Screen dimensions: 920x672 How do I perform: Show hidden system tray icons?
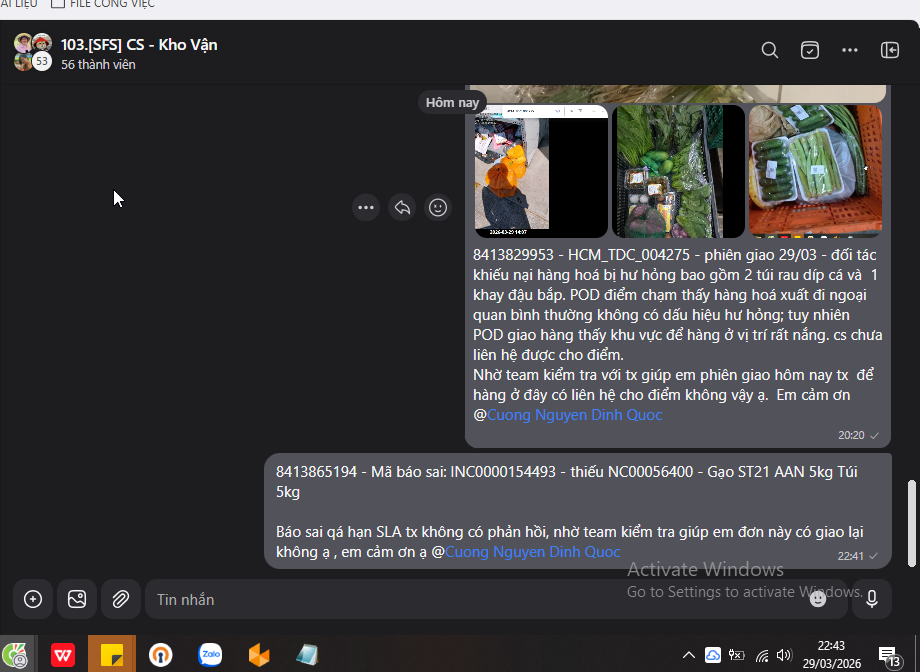(x=689, y=655)
